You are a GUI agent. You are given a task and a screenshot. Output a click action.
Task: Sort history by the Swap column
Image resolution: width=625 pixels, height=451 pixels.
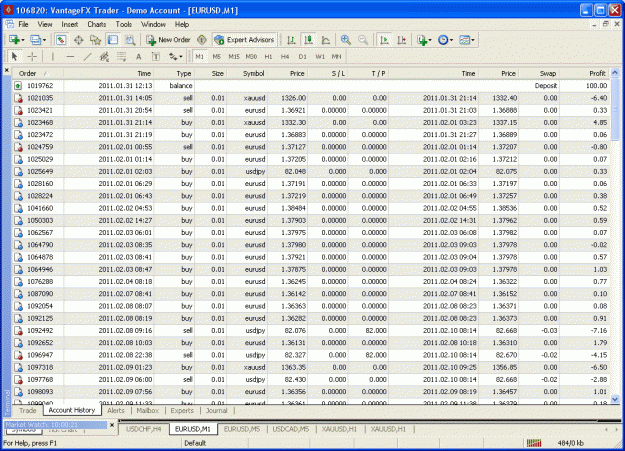click(x=539, y=73)
